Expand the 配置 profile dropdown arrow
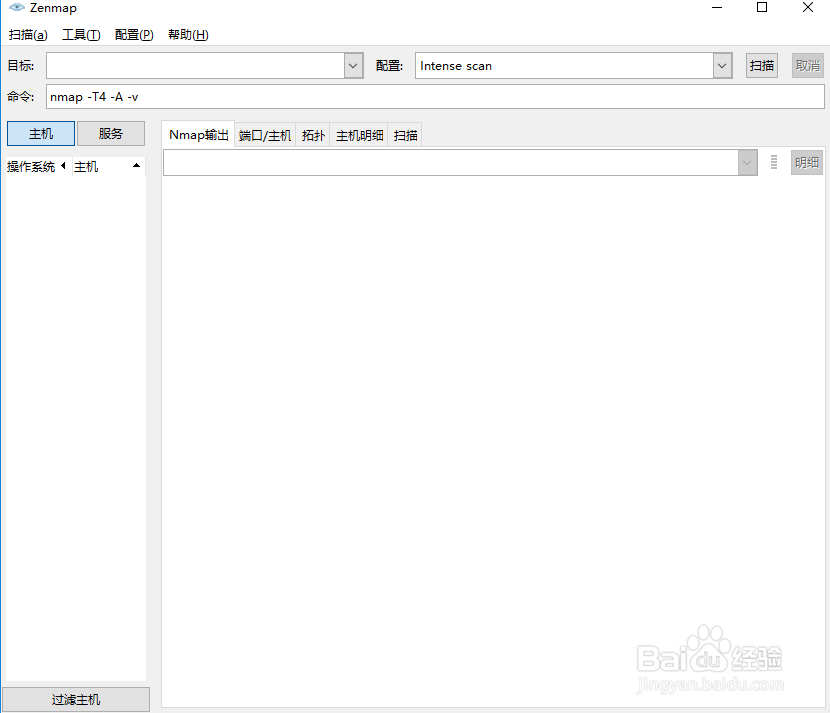The width and height of the screenshot is (830, 713). point(722,66)
